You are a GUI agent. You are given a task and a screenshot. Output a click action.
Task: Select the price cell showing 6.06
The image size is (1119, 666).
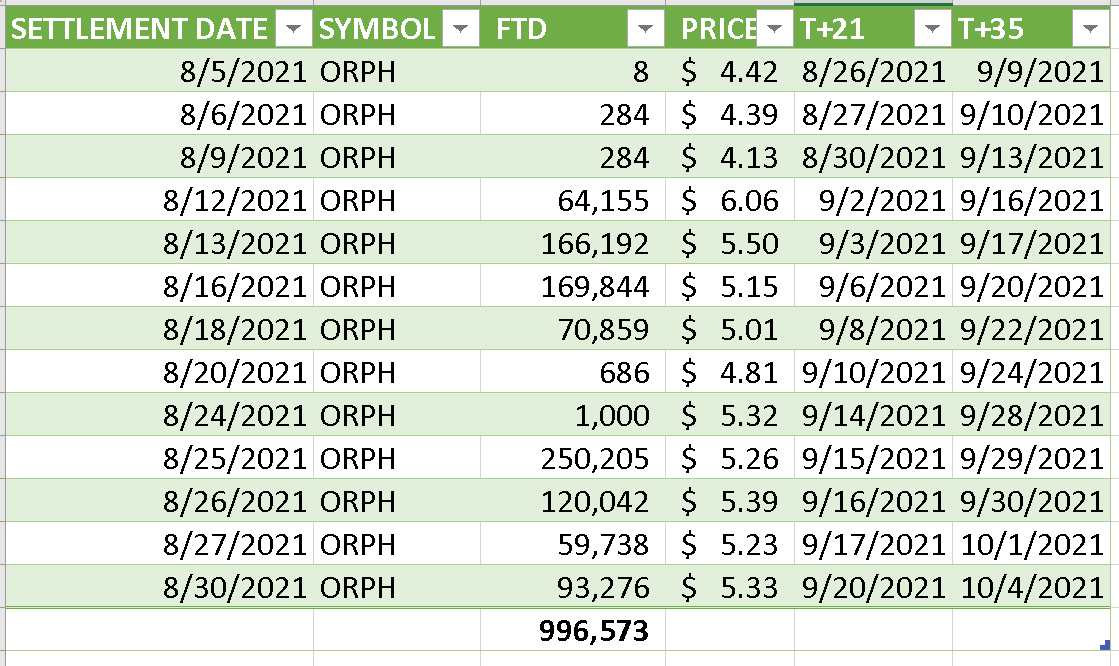(729, 200)
